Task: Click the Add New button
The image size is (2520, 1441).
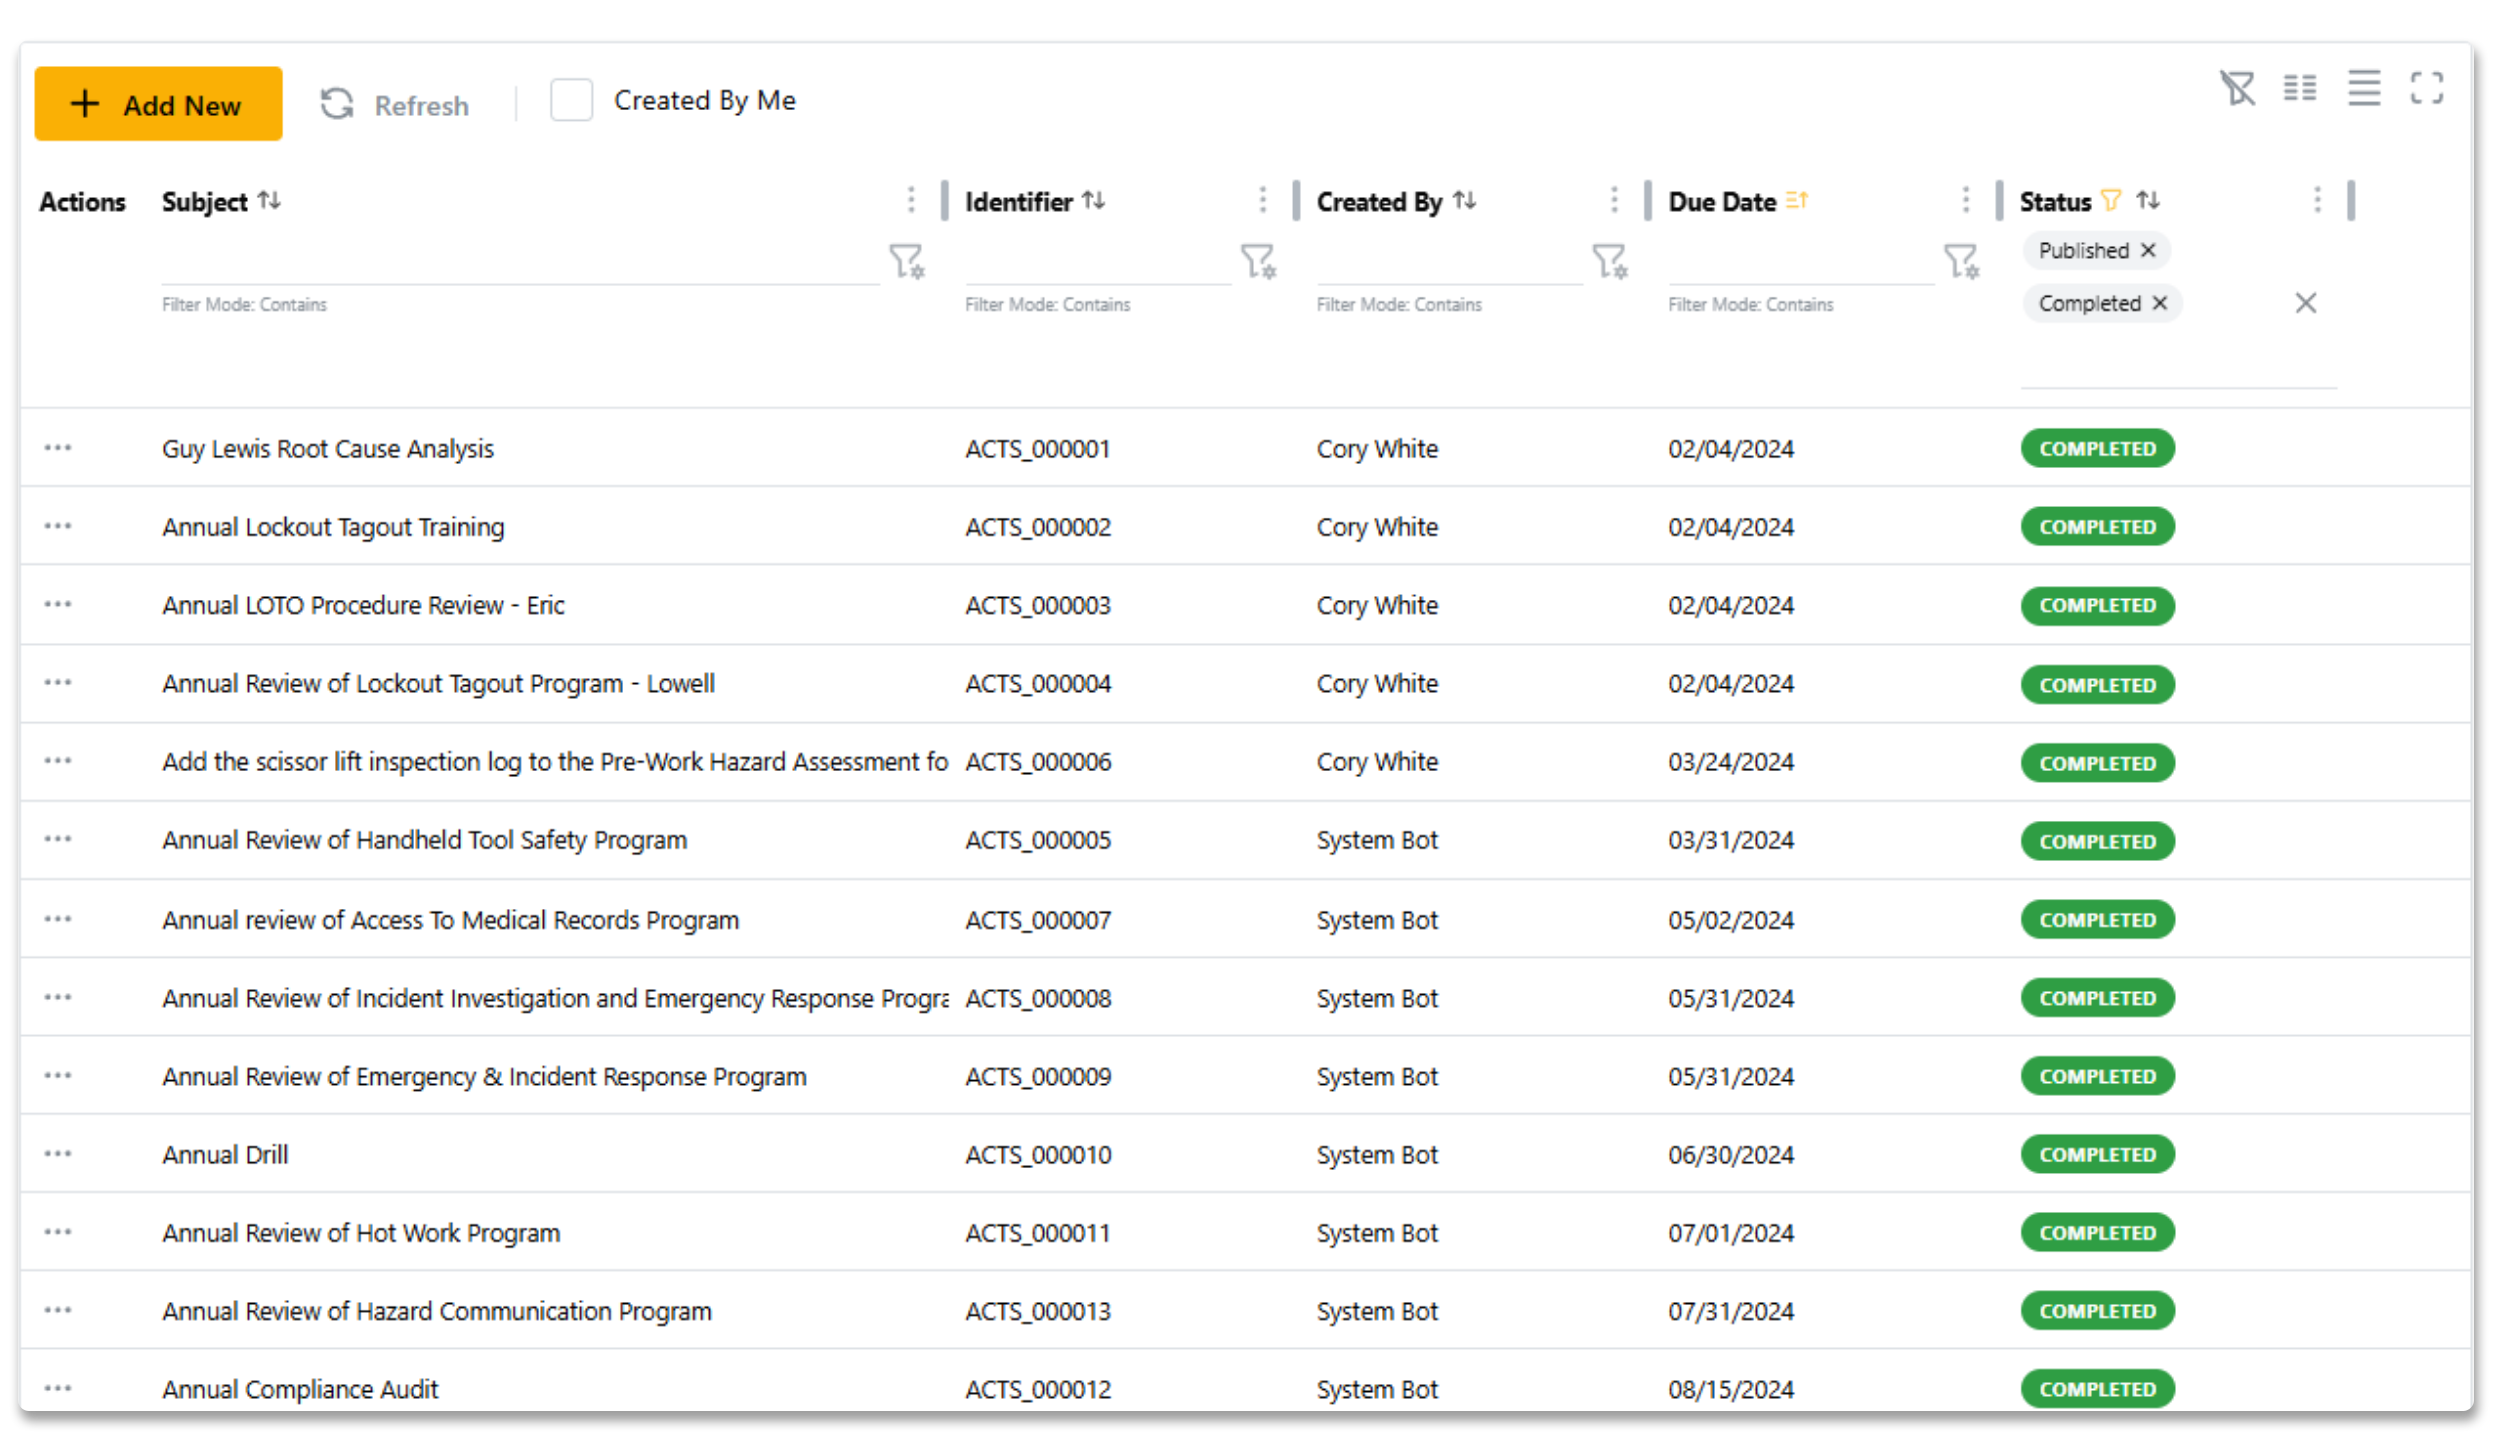Action: coord(158,105)
